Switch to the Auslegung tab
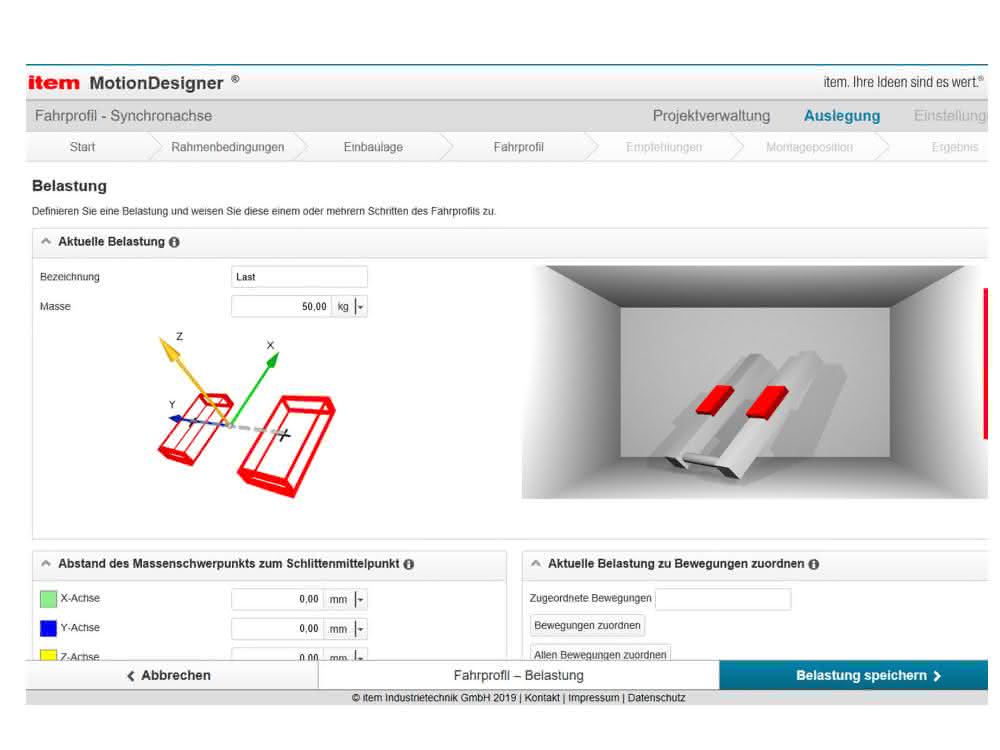Viewport: 1000px width, 750px height. tap(842, 116)
